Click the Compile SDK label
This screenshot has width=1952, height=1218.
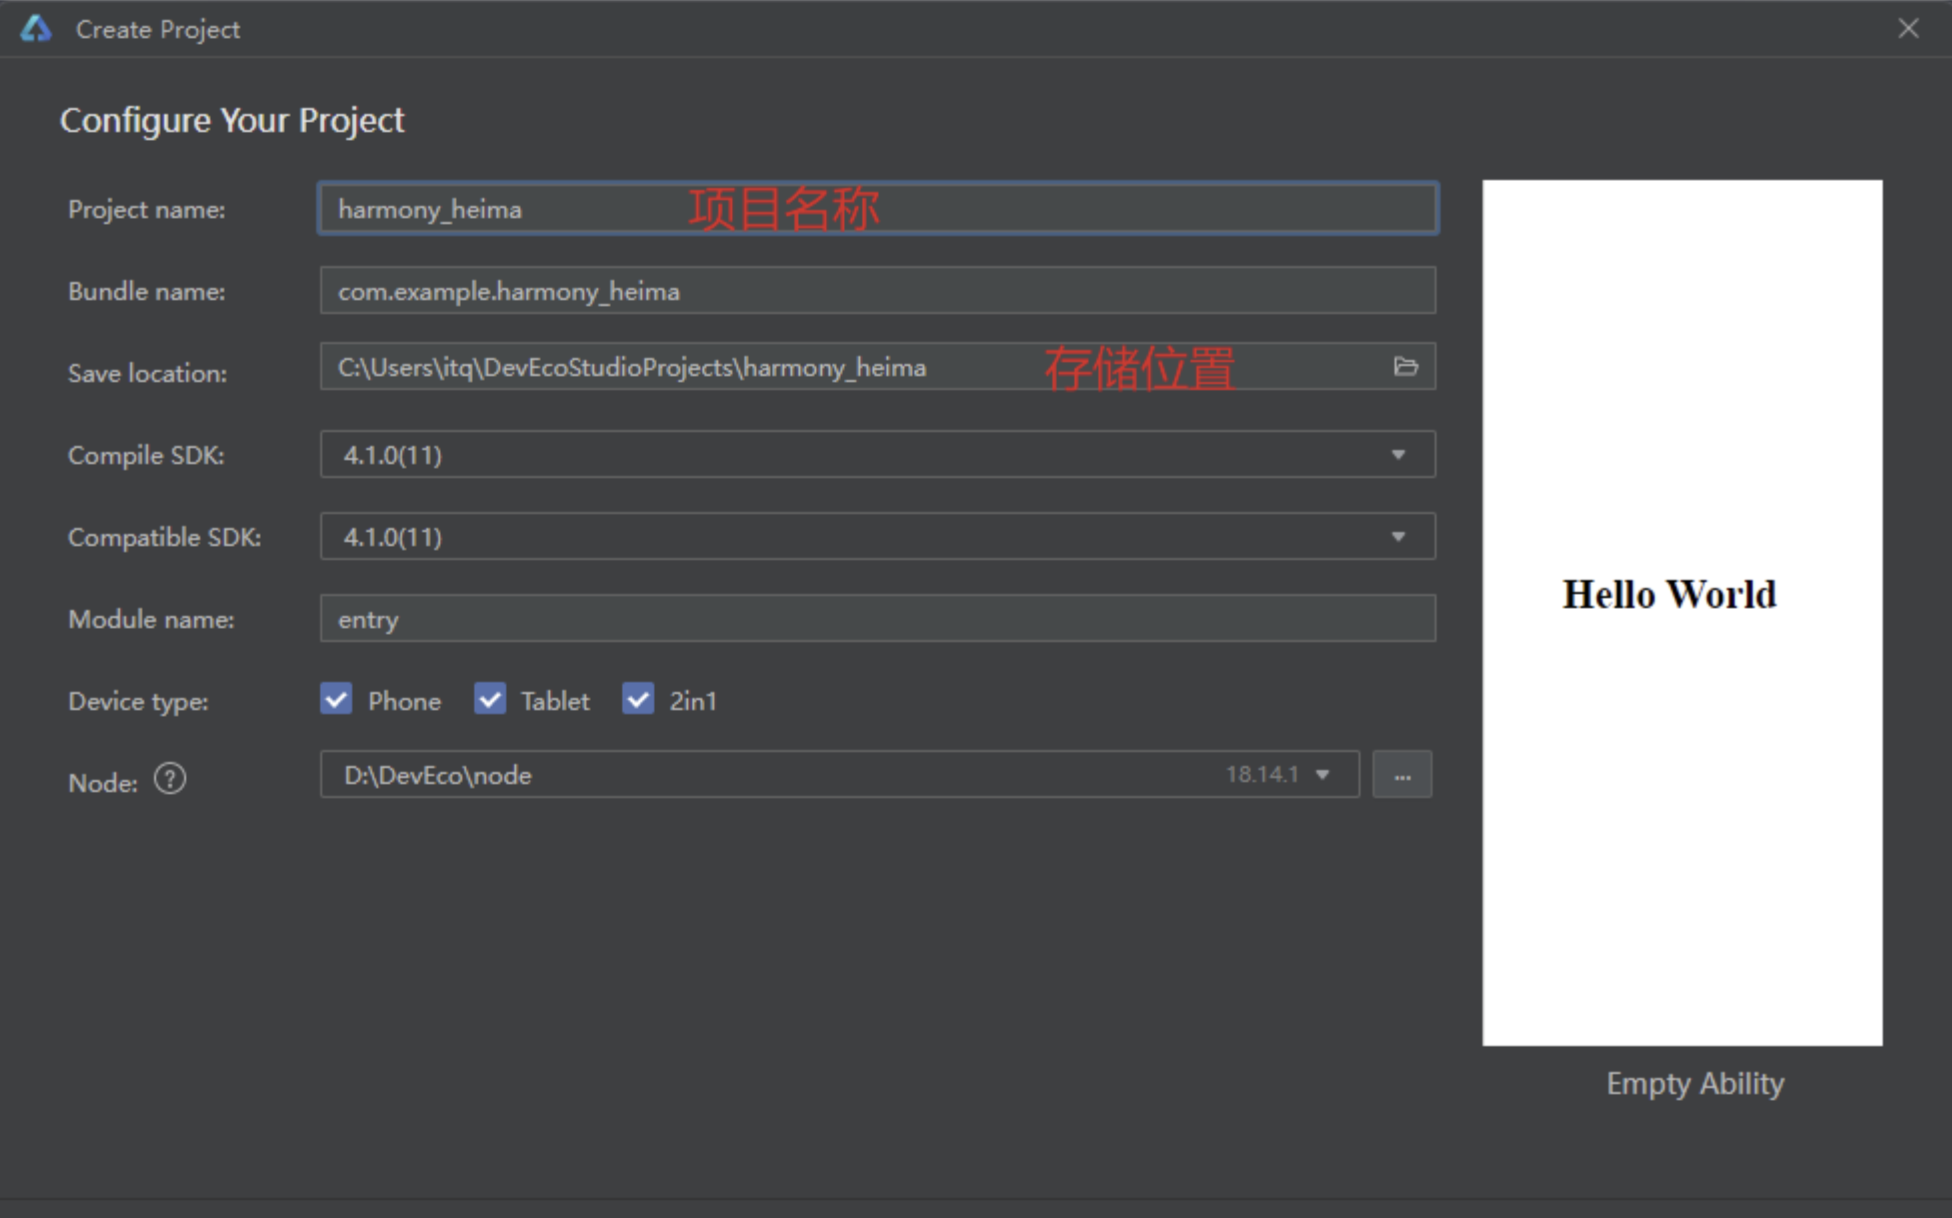tap(146, 455)
